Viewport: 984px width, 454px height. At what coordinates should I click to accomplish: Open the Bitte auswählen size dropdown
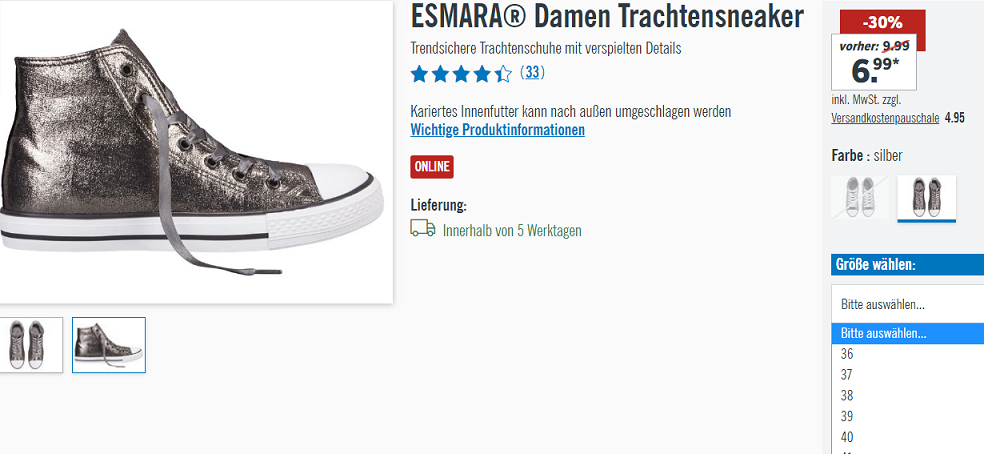pos(907,305)
